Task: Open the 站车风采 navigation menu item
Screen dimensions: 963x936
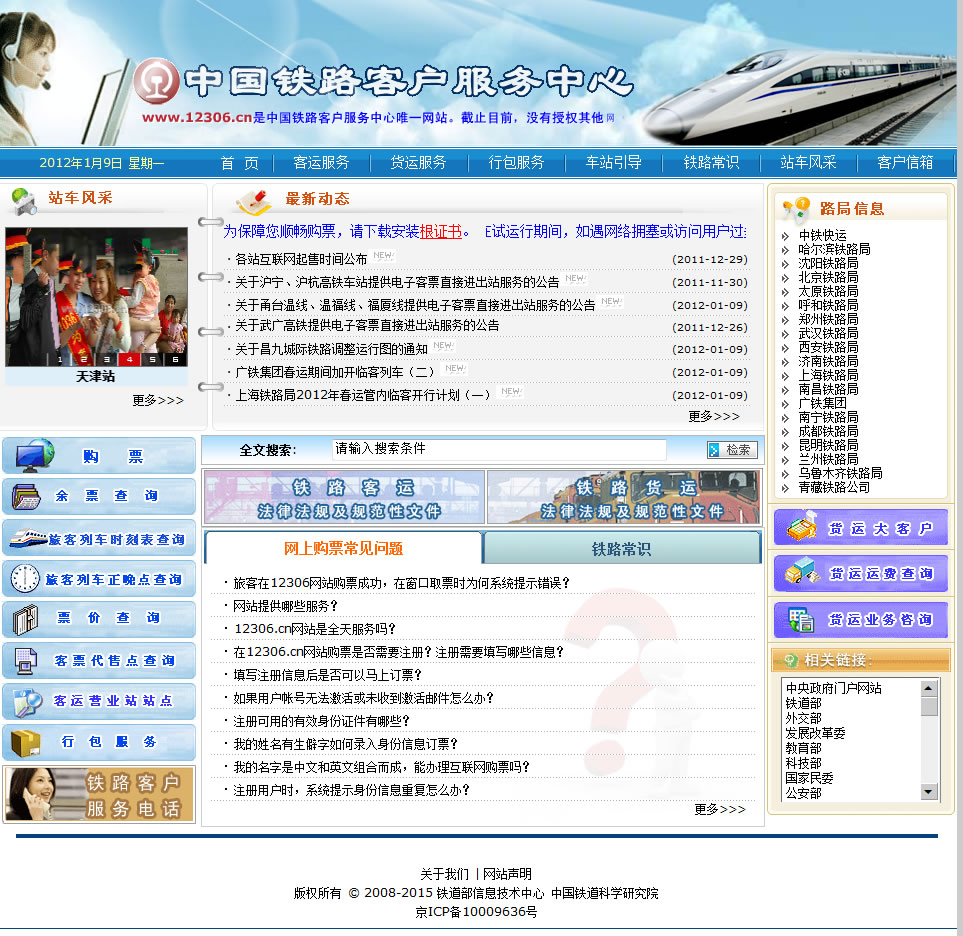Action: 808,163
